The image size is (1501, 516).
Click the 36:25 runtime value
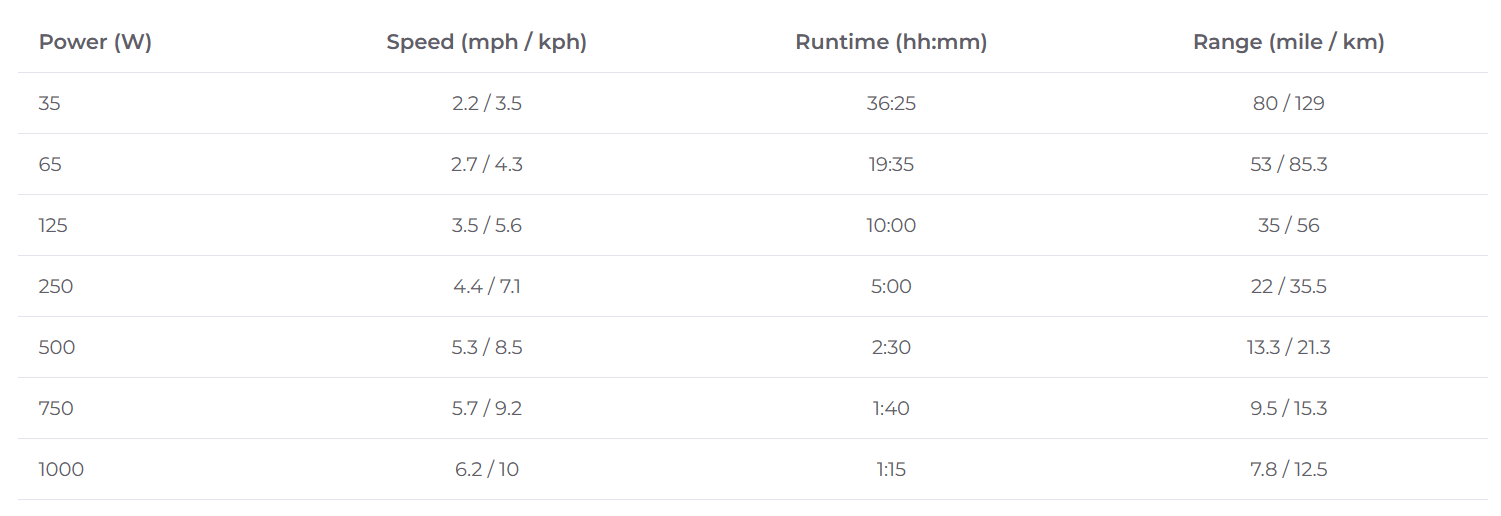tap(891, 103)
